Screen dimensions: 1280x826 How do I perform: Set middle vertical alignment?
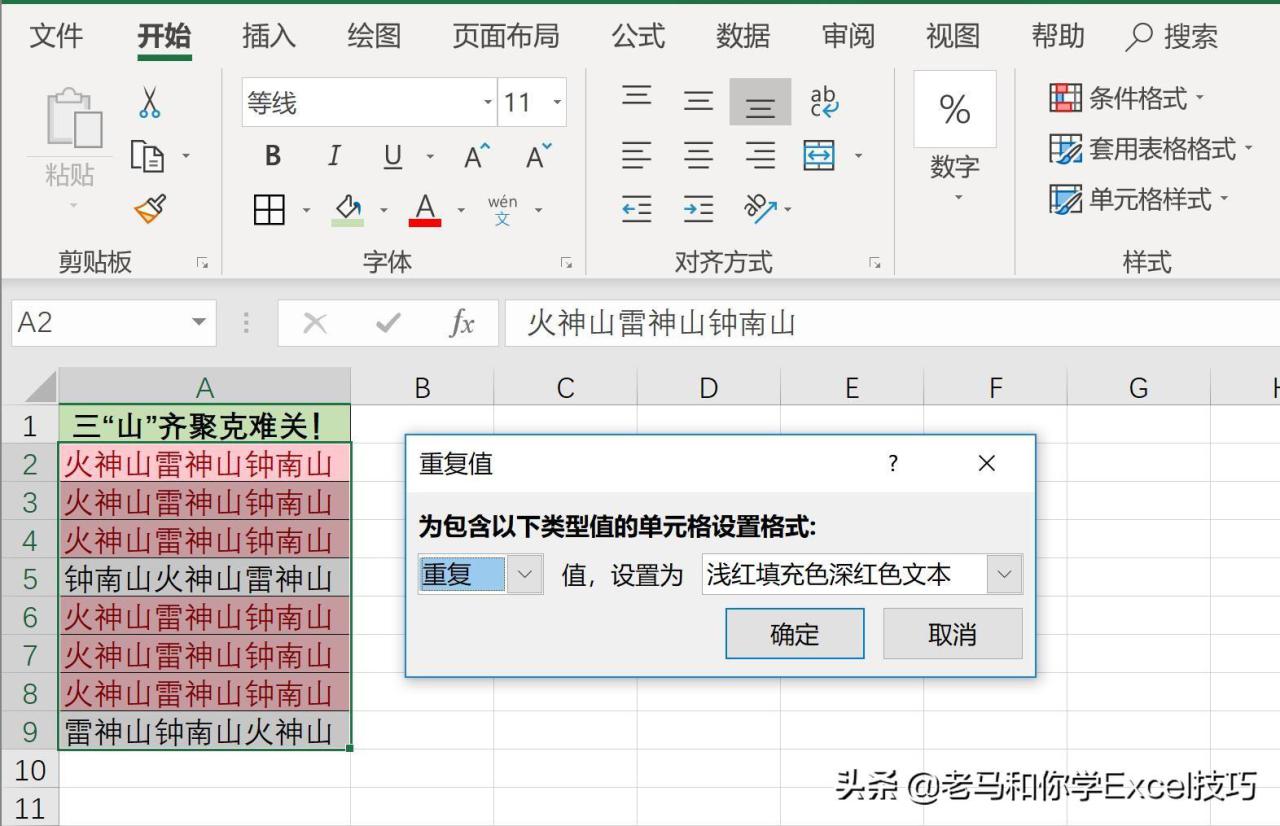pos(698,101)
